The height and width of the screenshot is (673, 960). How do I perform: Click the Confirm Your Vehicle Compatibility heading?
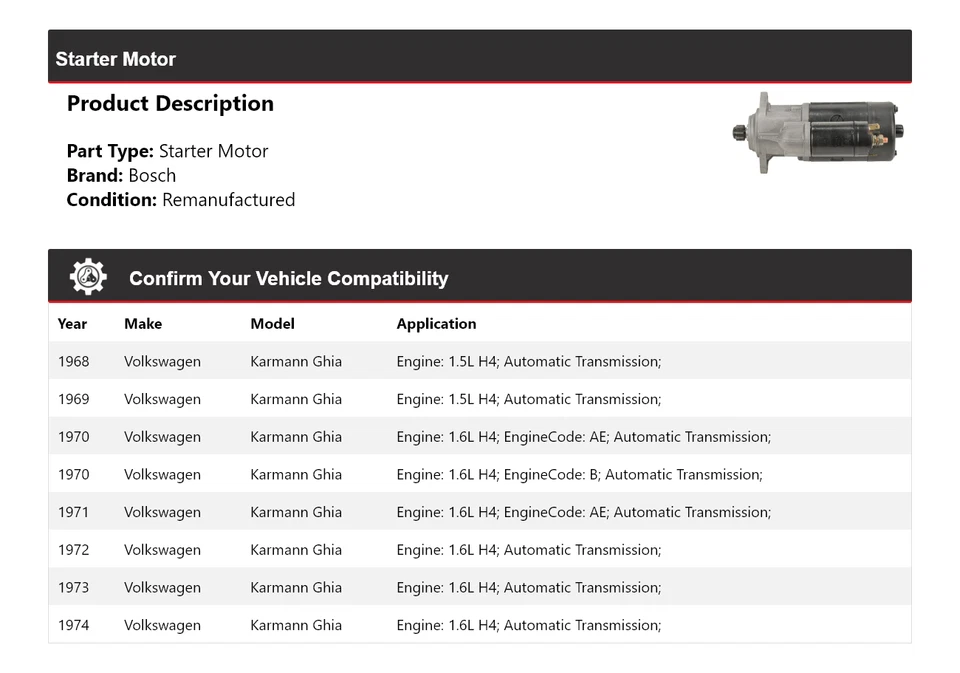tap(288, 279)
